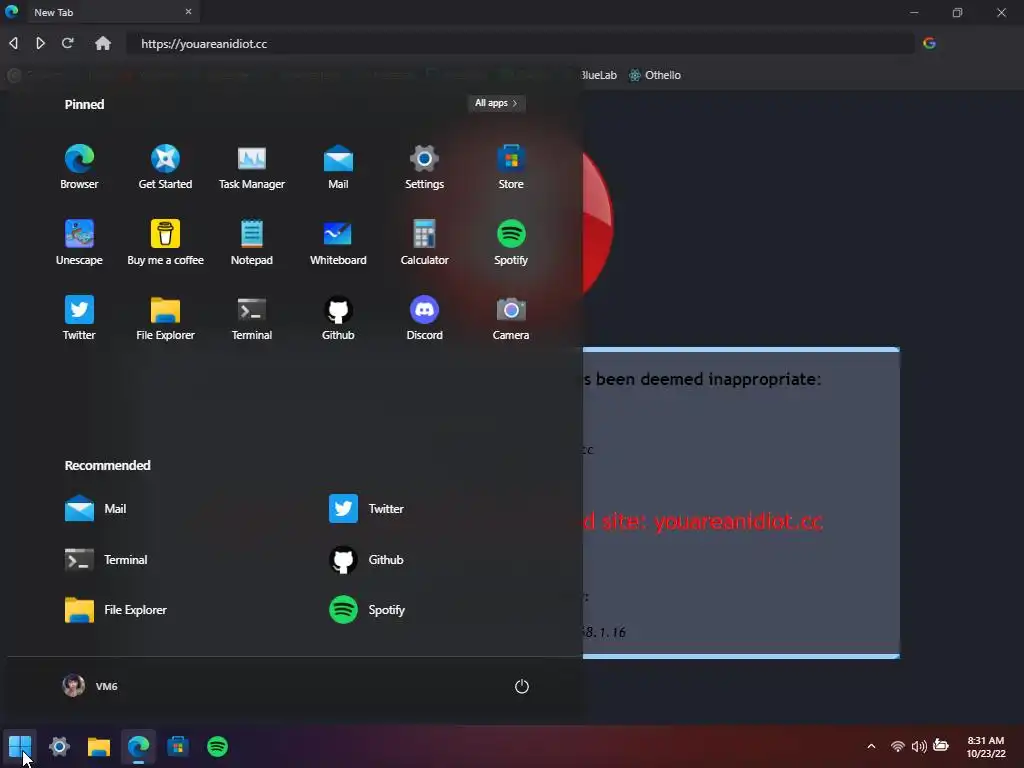Click the address bar URL field
The image size is (1024, 768).
click(x=520, y=44)
